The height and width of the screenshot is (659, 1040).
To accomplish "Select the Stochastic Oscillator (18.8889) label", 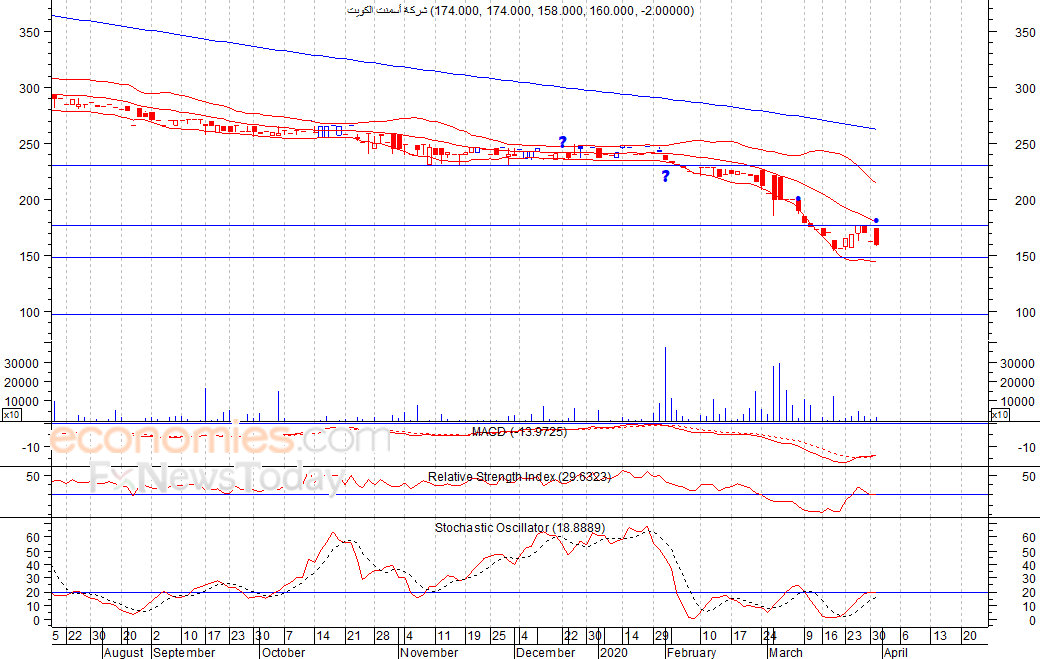I will [x=519, y=528].
